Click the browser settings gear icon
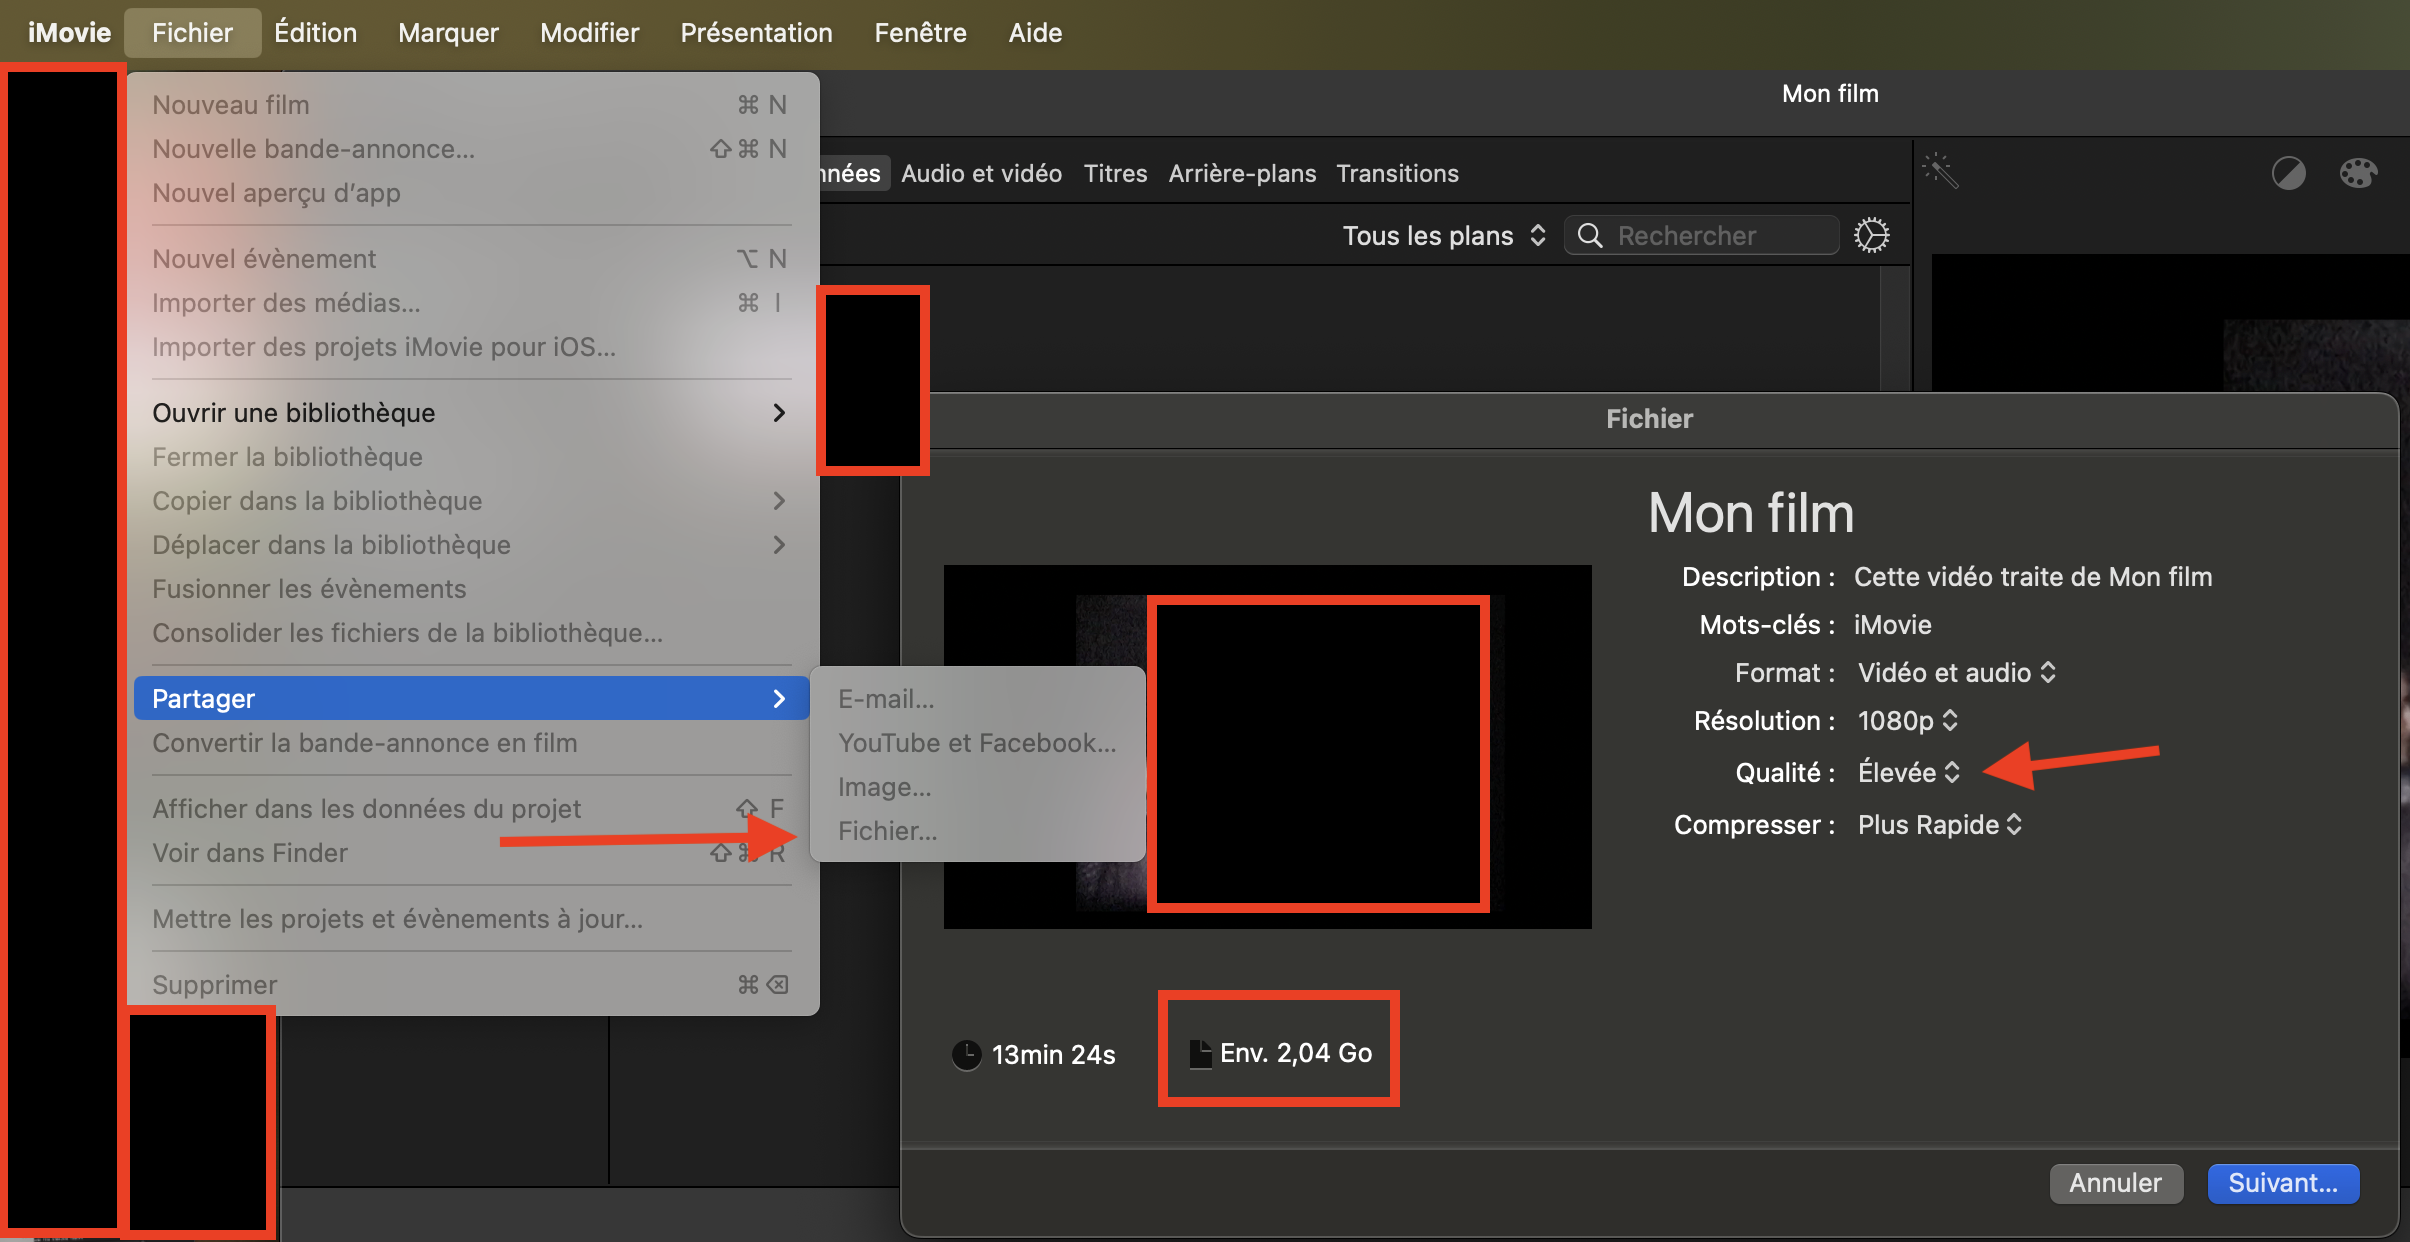This screenshot has width=2410, height=1242. point(1871,235)
